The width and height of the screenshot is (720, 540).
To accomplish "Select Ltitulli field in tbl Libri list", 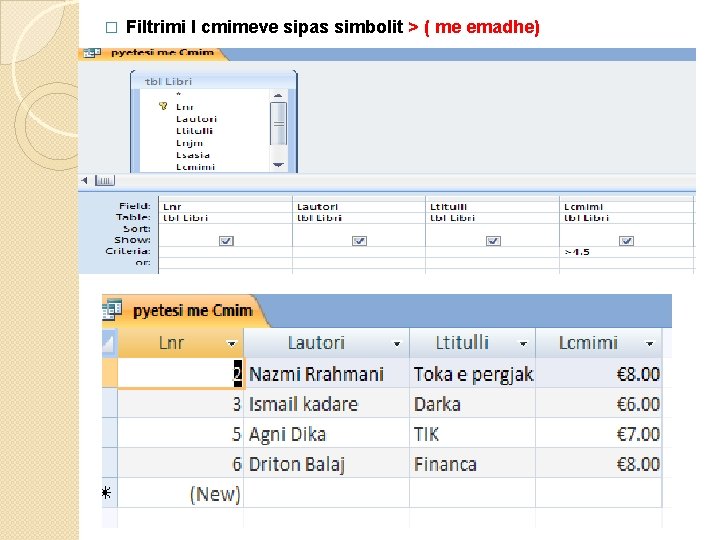I will (x=194, y=131).
